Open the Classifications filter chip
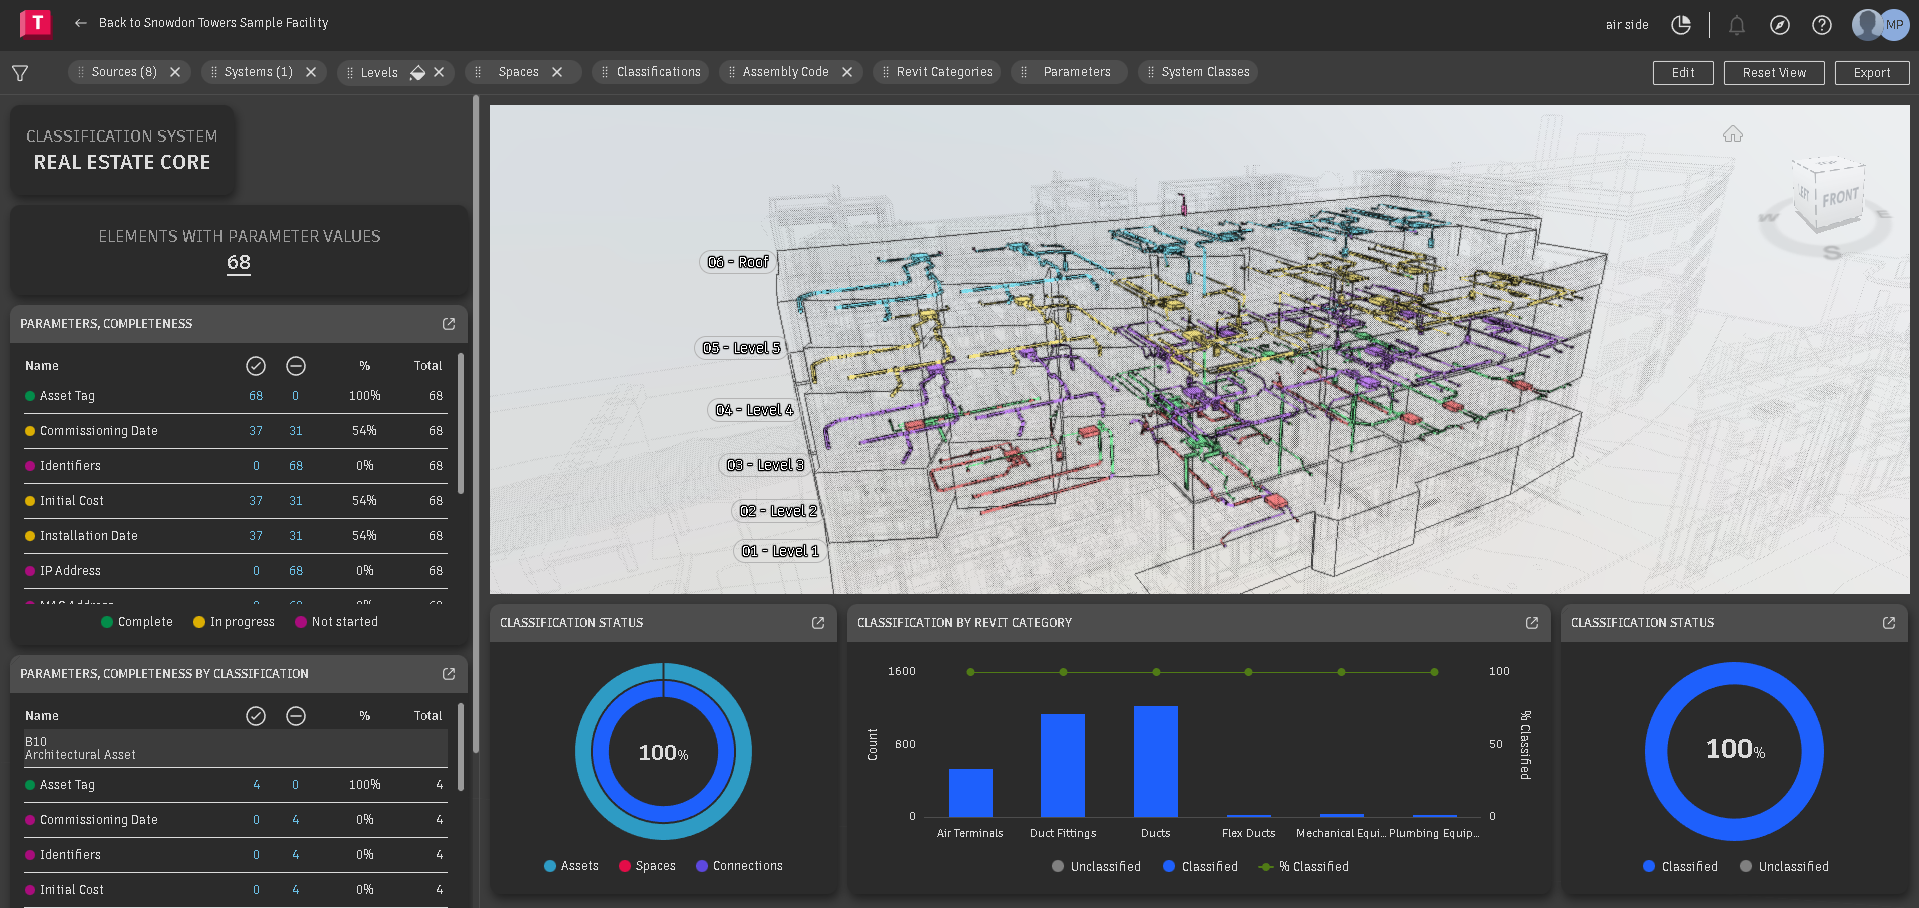The width and height of the screenshot is (1919, 908). (660, 71)
